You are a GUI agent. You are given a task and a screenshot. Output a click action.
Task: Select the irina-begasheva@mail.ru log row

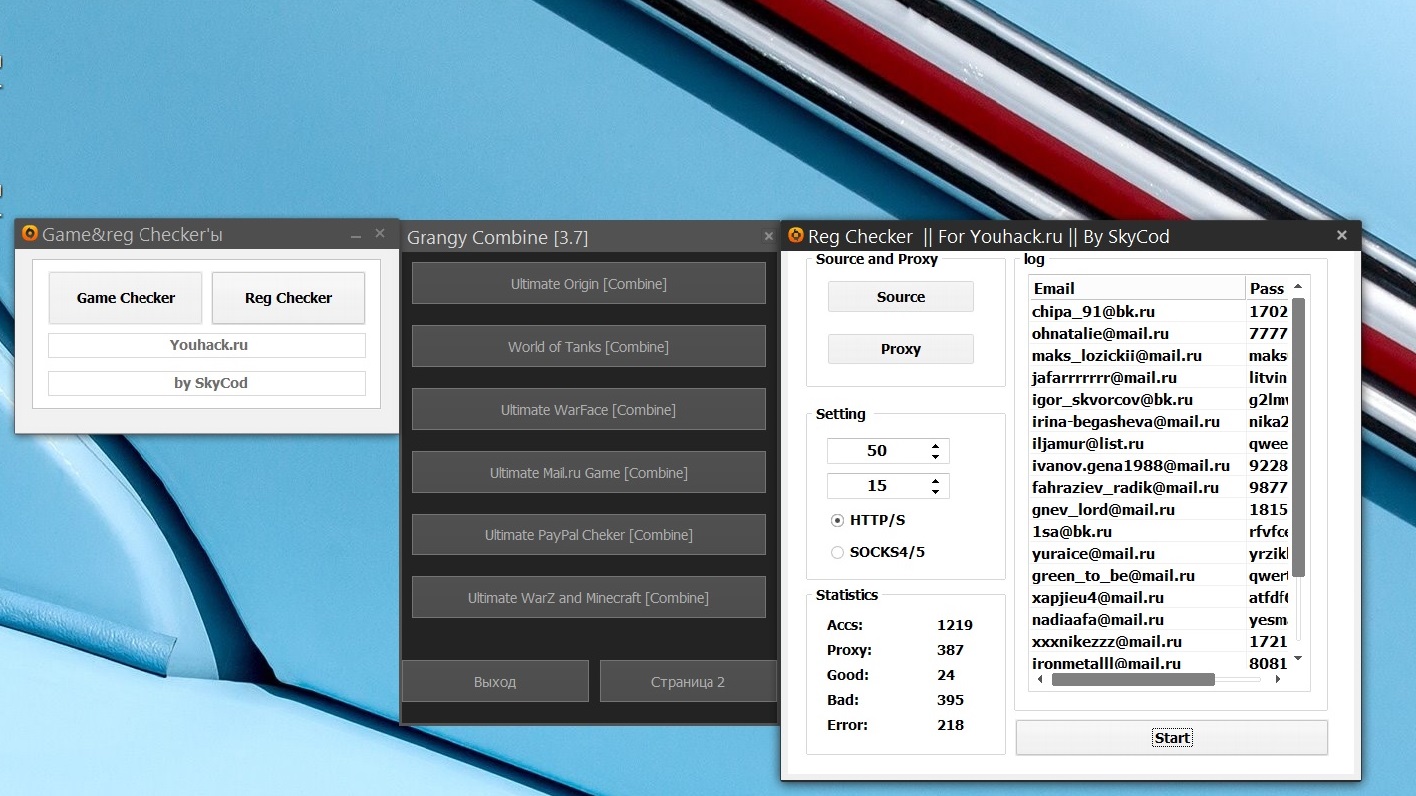coord(1160,421)
